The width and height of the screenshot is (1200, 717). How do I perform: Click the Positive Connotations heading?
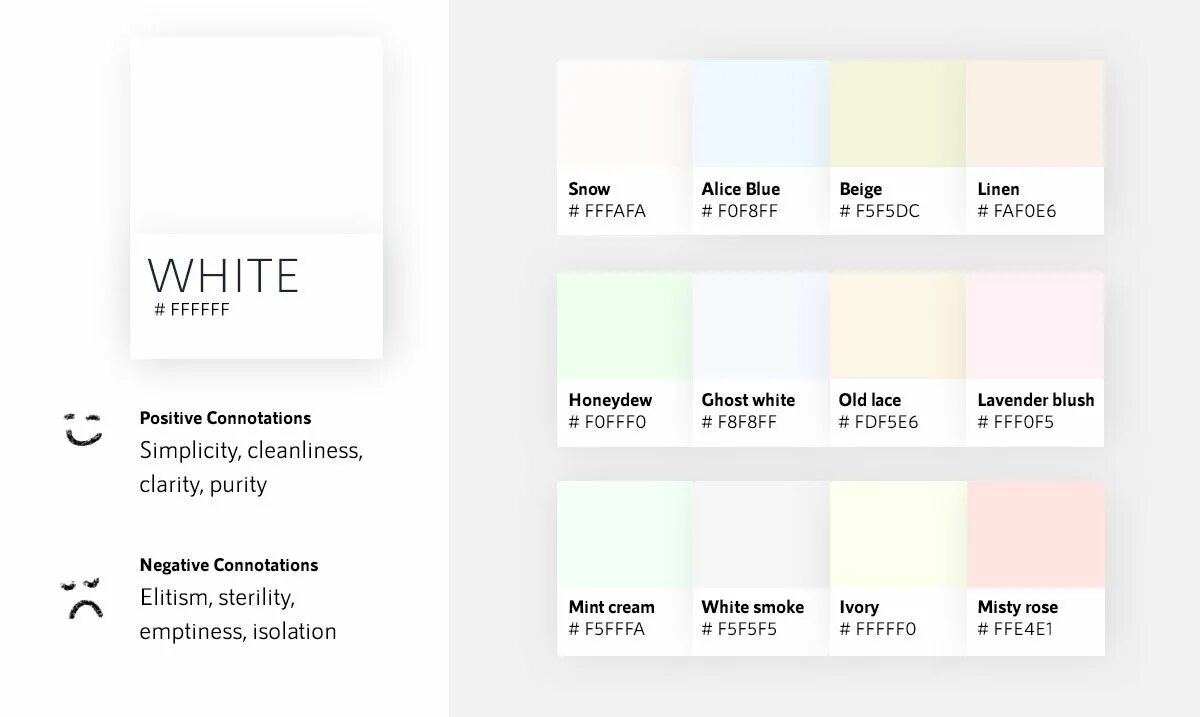pos(225,418)
